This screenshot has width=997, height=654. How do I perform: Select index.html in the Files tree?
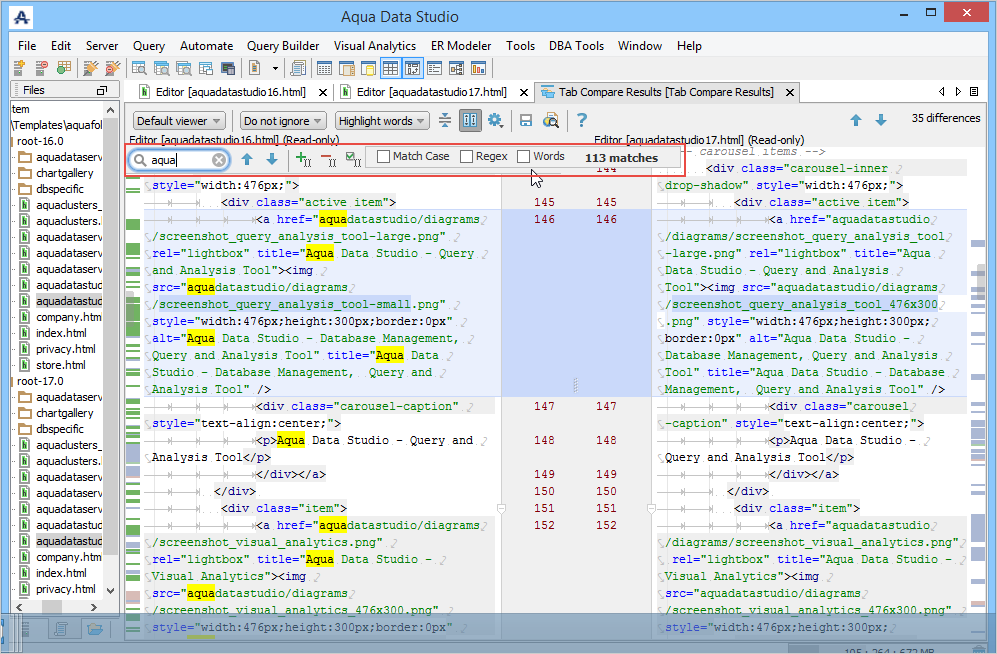coord(61,333)
